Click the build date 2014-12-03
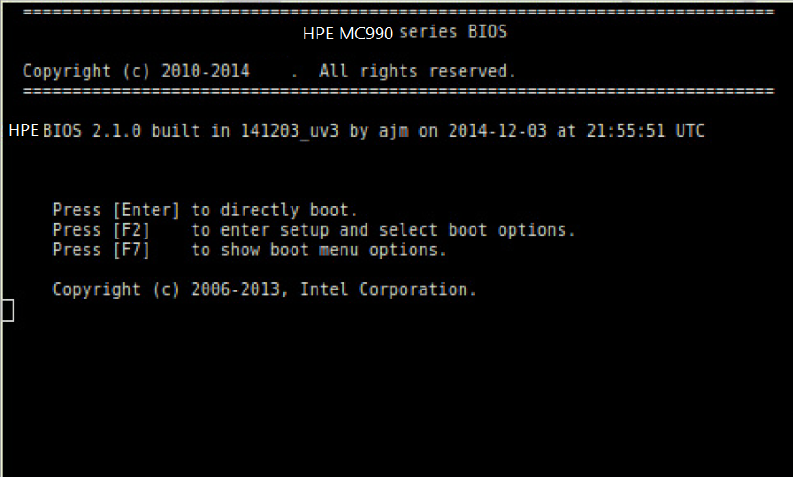 [497, 131]
